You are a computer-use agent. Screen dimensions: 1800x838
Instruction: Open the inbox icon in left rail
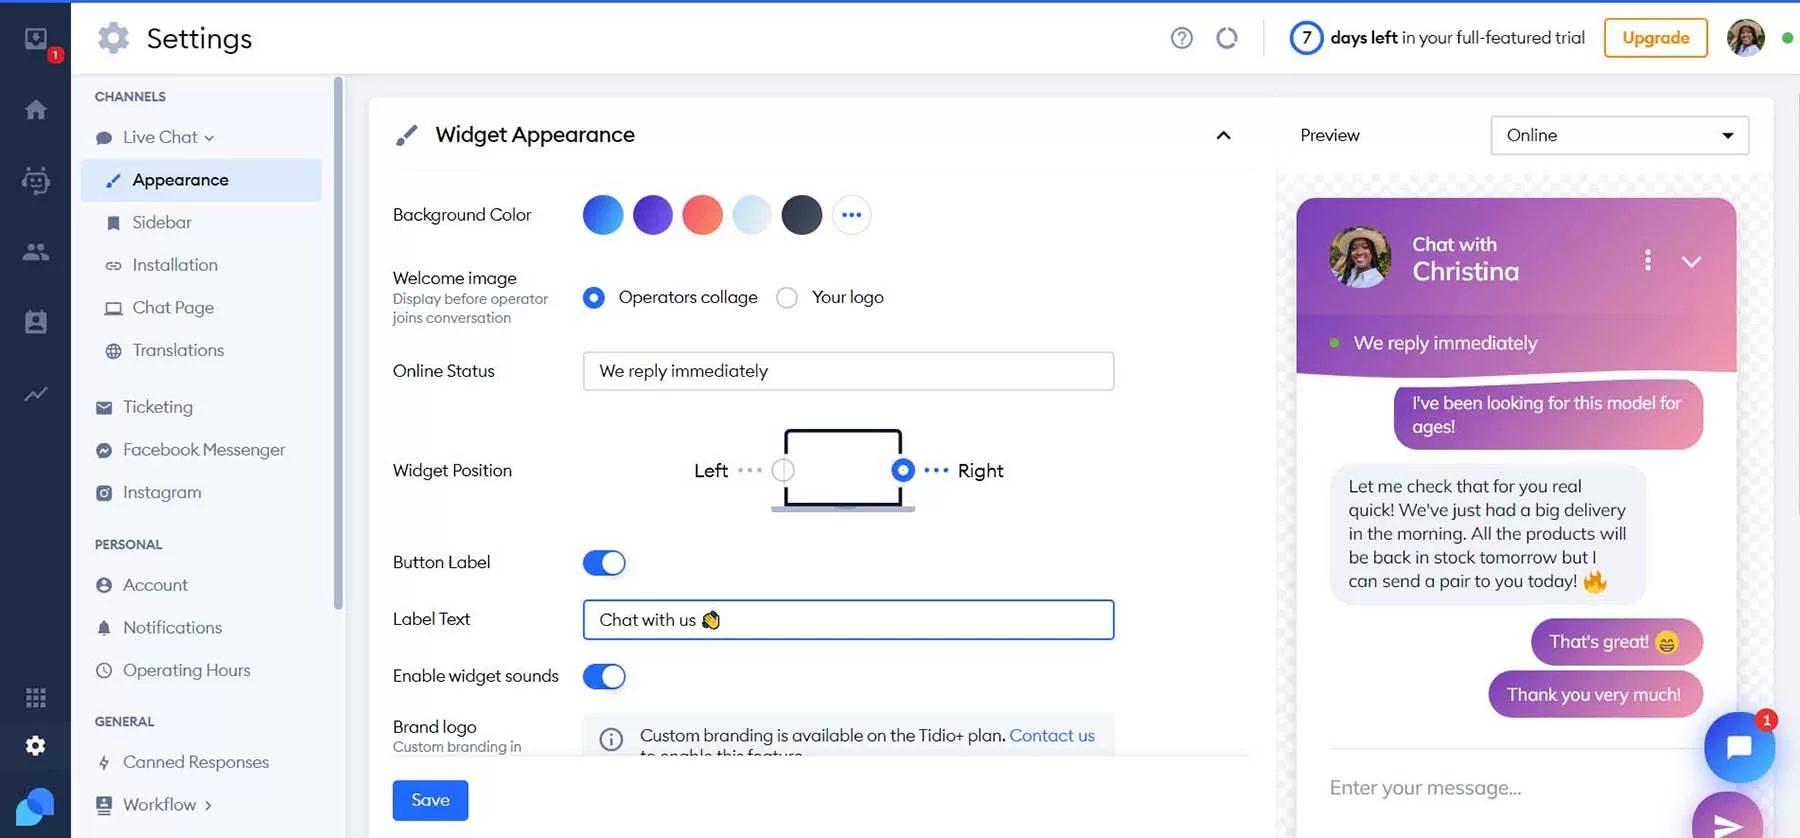[x=36, y=39]
